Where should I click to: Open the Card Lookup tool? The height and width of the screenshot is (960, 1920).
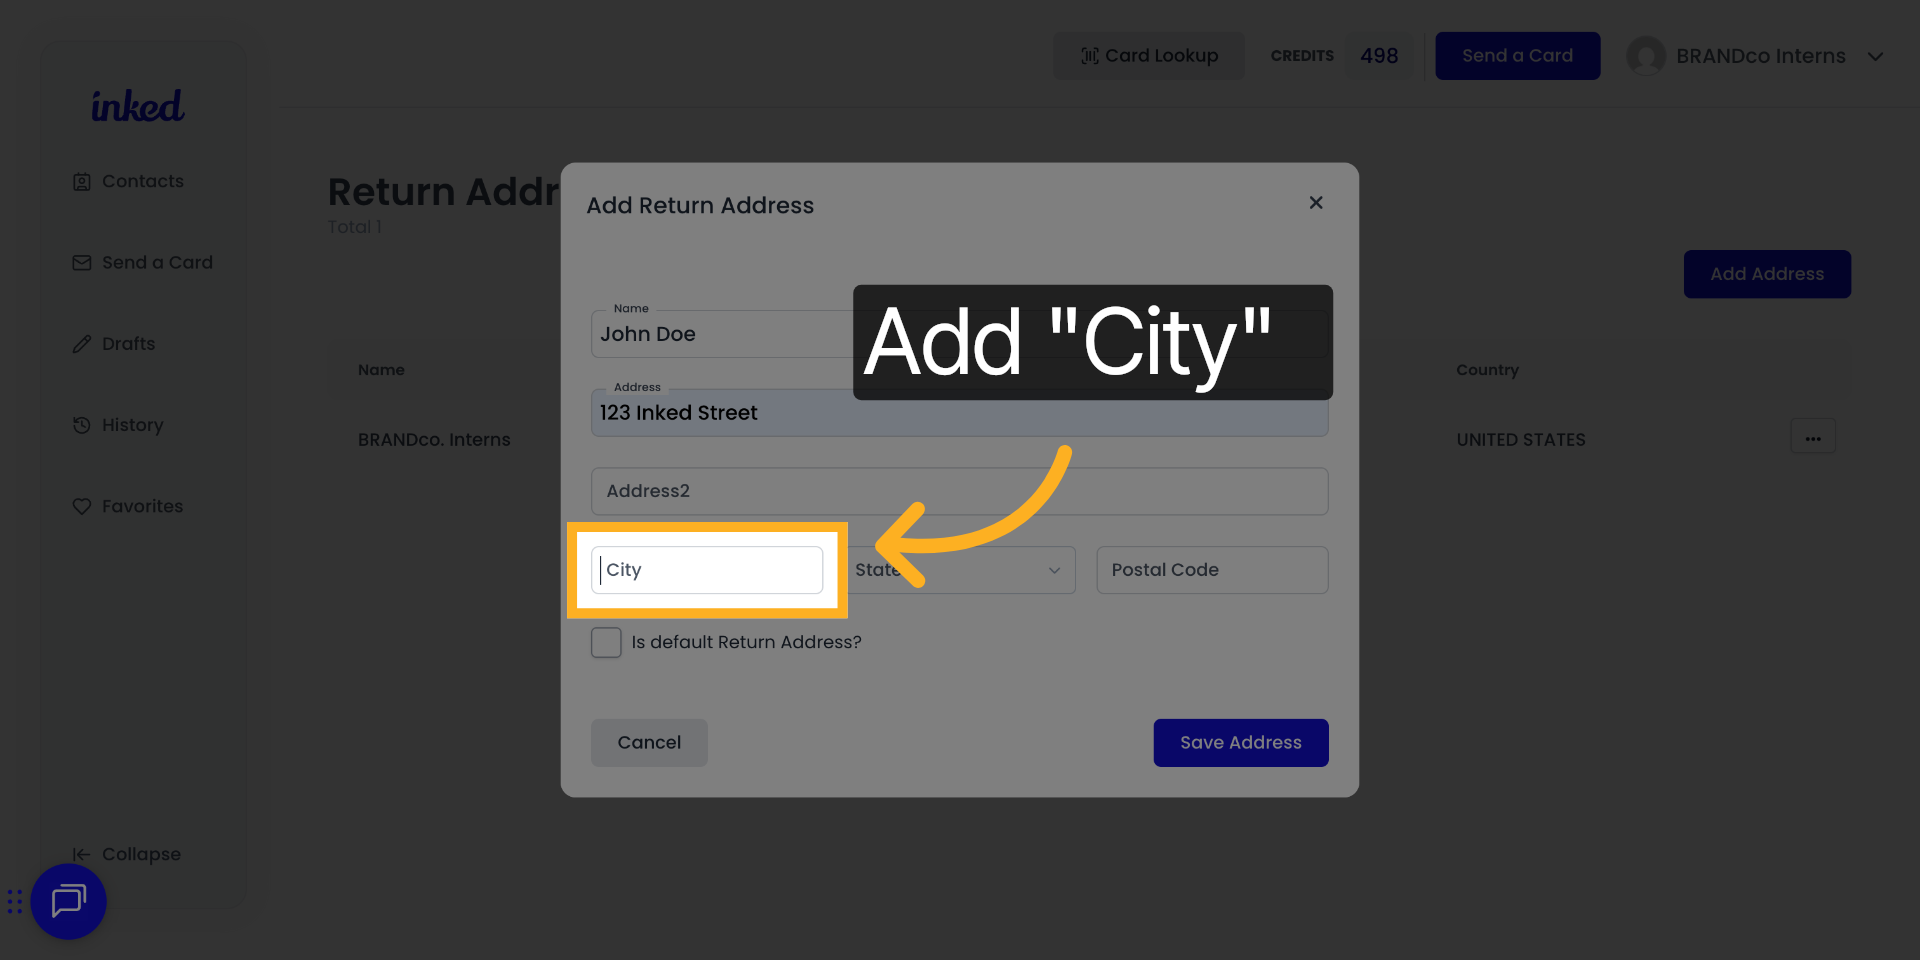(1148, 55)
